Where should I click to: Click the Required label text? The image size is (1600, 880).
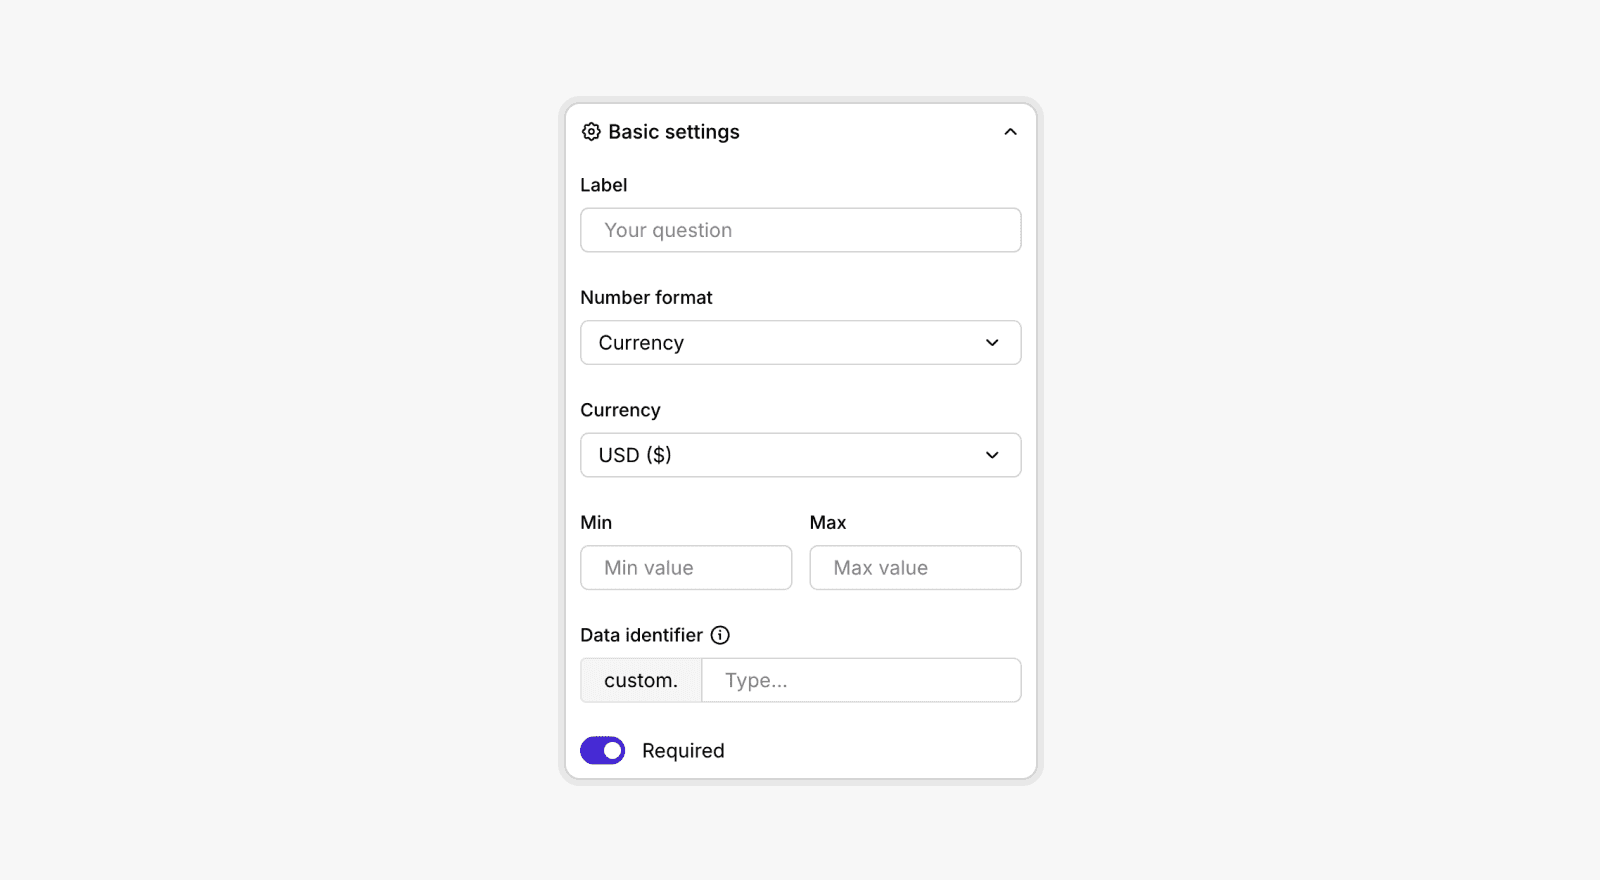click(x=683, y=750)
